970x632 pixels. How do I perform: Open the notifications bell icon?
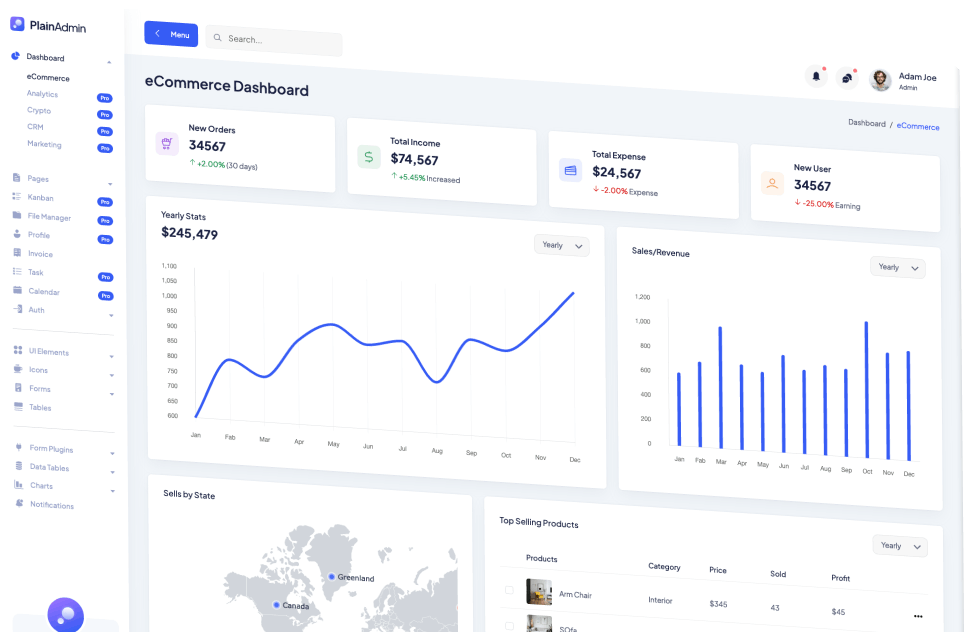816,76
